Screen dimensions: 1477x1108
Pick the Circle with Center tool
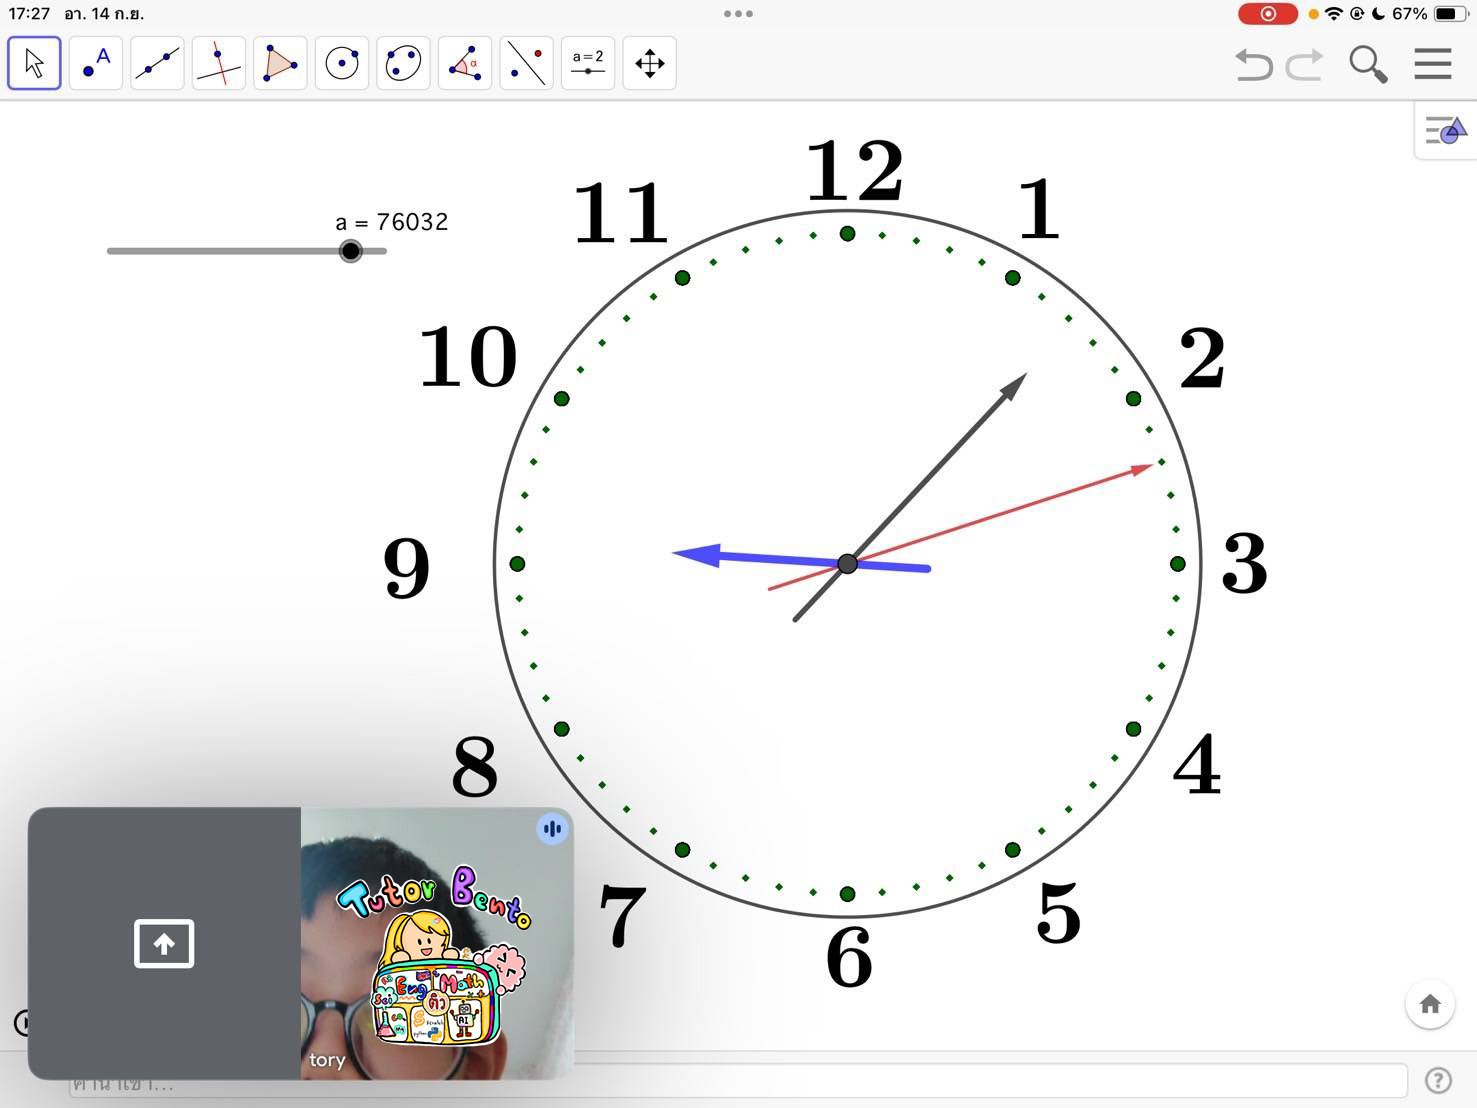coord(341,62)
